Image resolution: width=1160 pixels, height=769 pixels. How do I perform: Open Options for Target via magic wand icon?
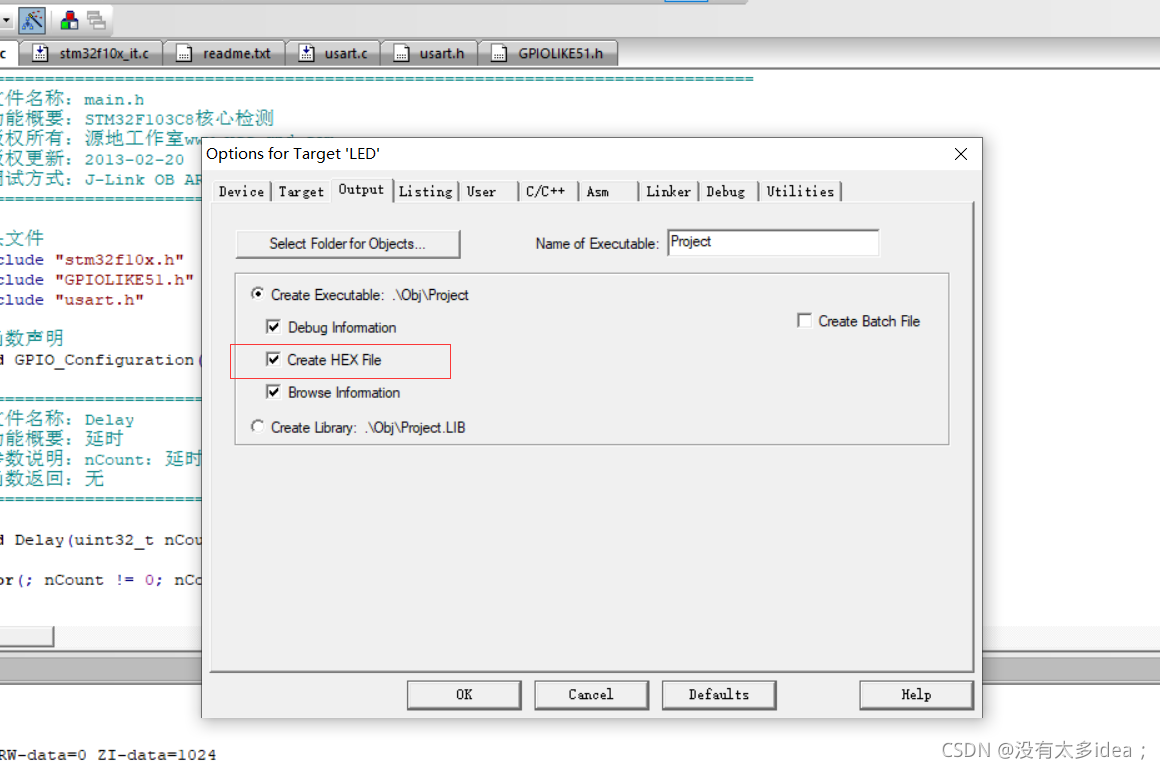pyautogui.click(x=31, y=20)
